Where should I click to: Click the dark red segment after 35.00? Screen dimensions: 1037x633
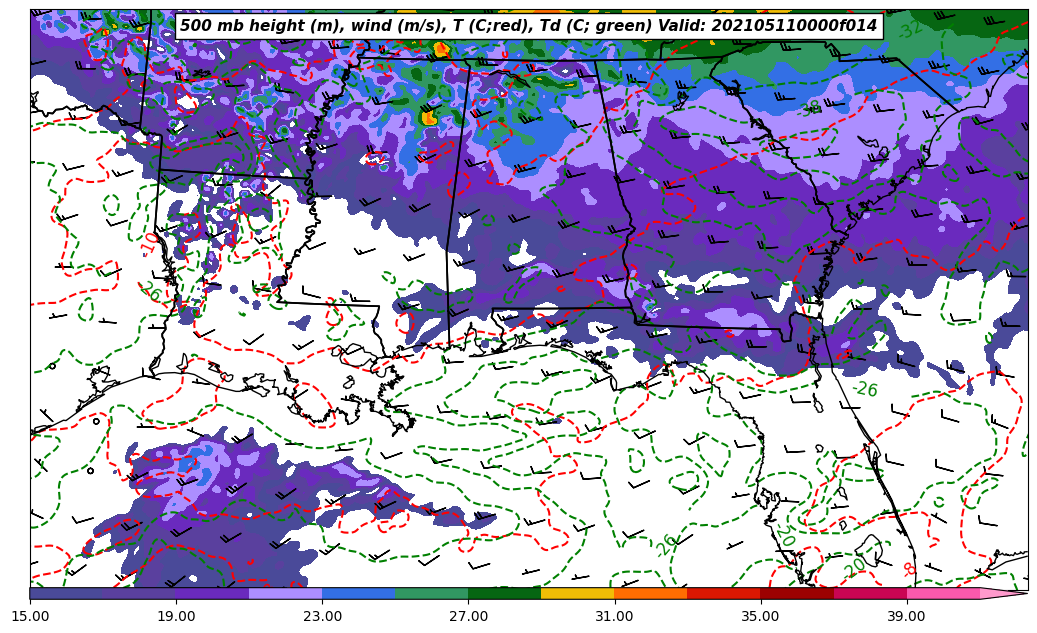click(796, 593)
